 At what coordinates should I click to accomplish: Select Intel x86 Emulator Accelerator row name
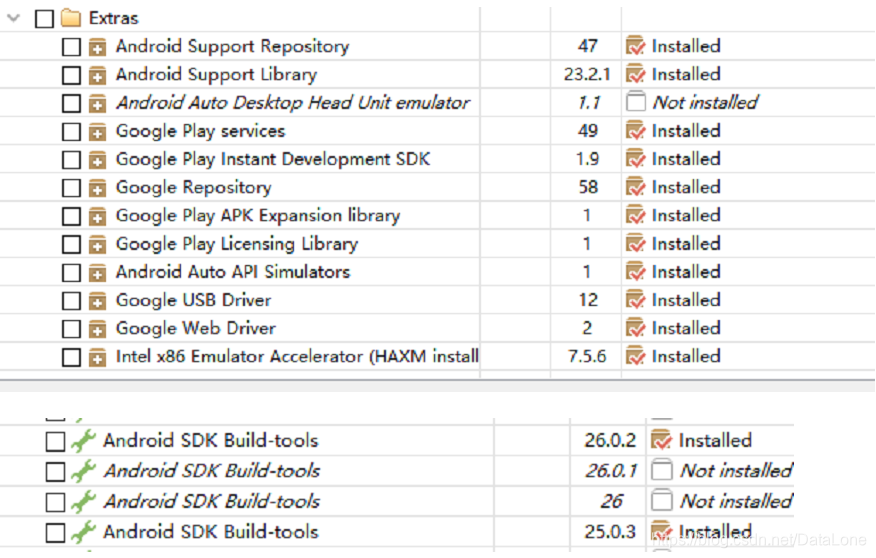point(297,357)
